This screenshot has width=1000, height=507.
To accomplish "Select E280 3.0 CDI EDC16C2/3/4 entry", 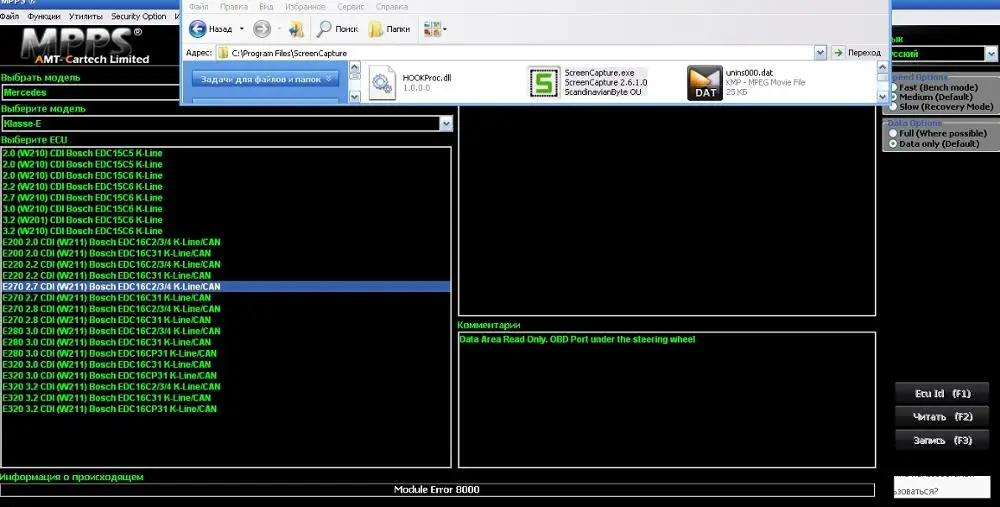I will [112, 331].
